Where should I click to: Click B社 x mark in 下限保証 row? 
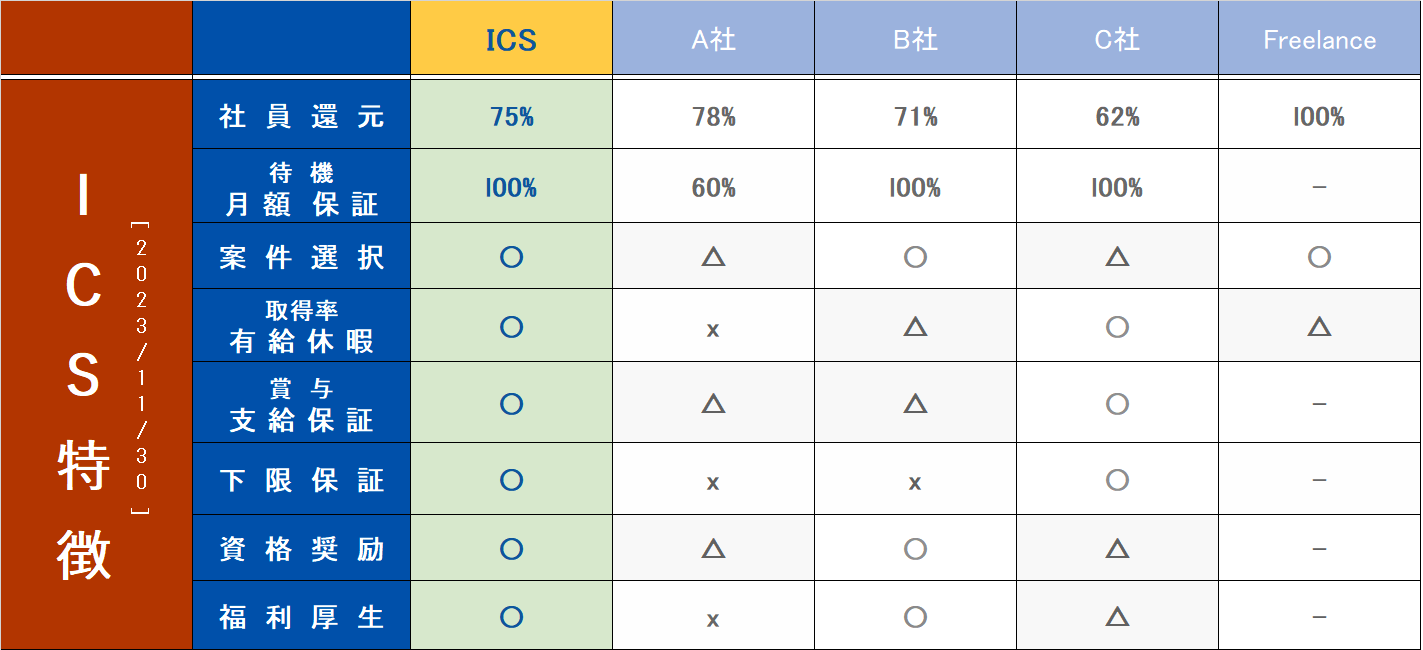(915, 483)
